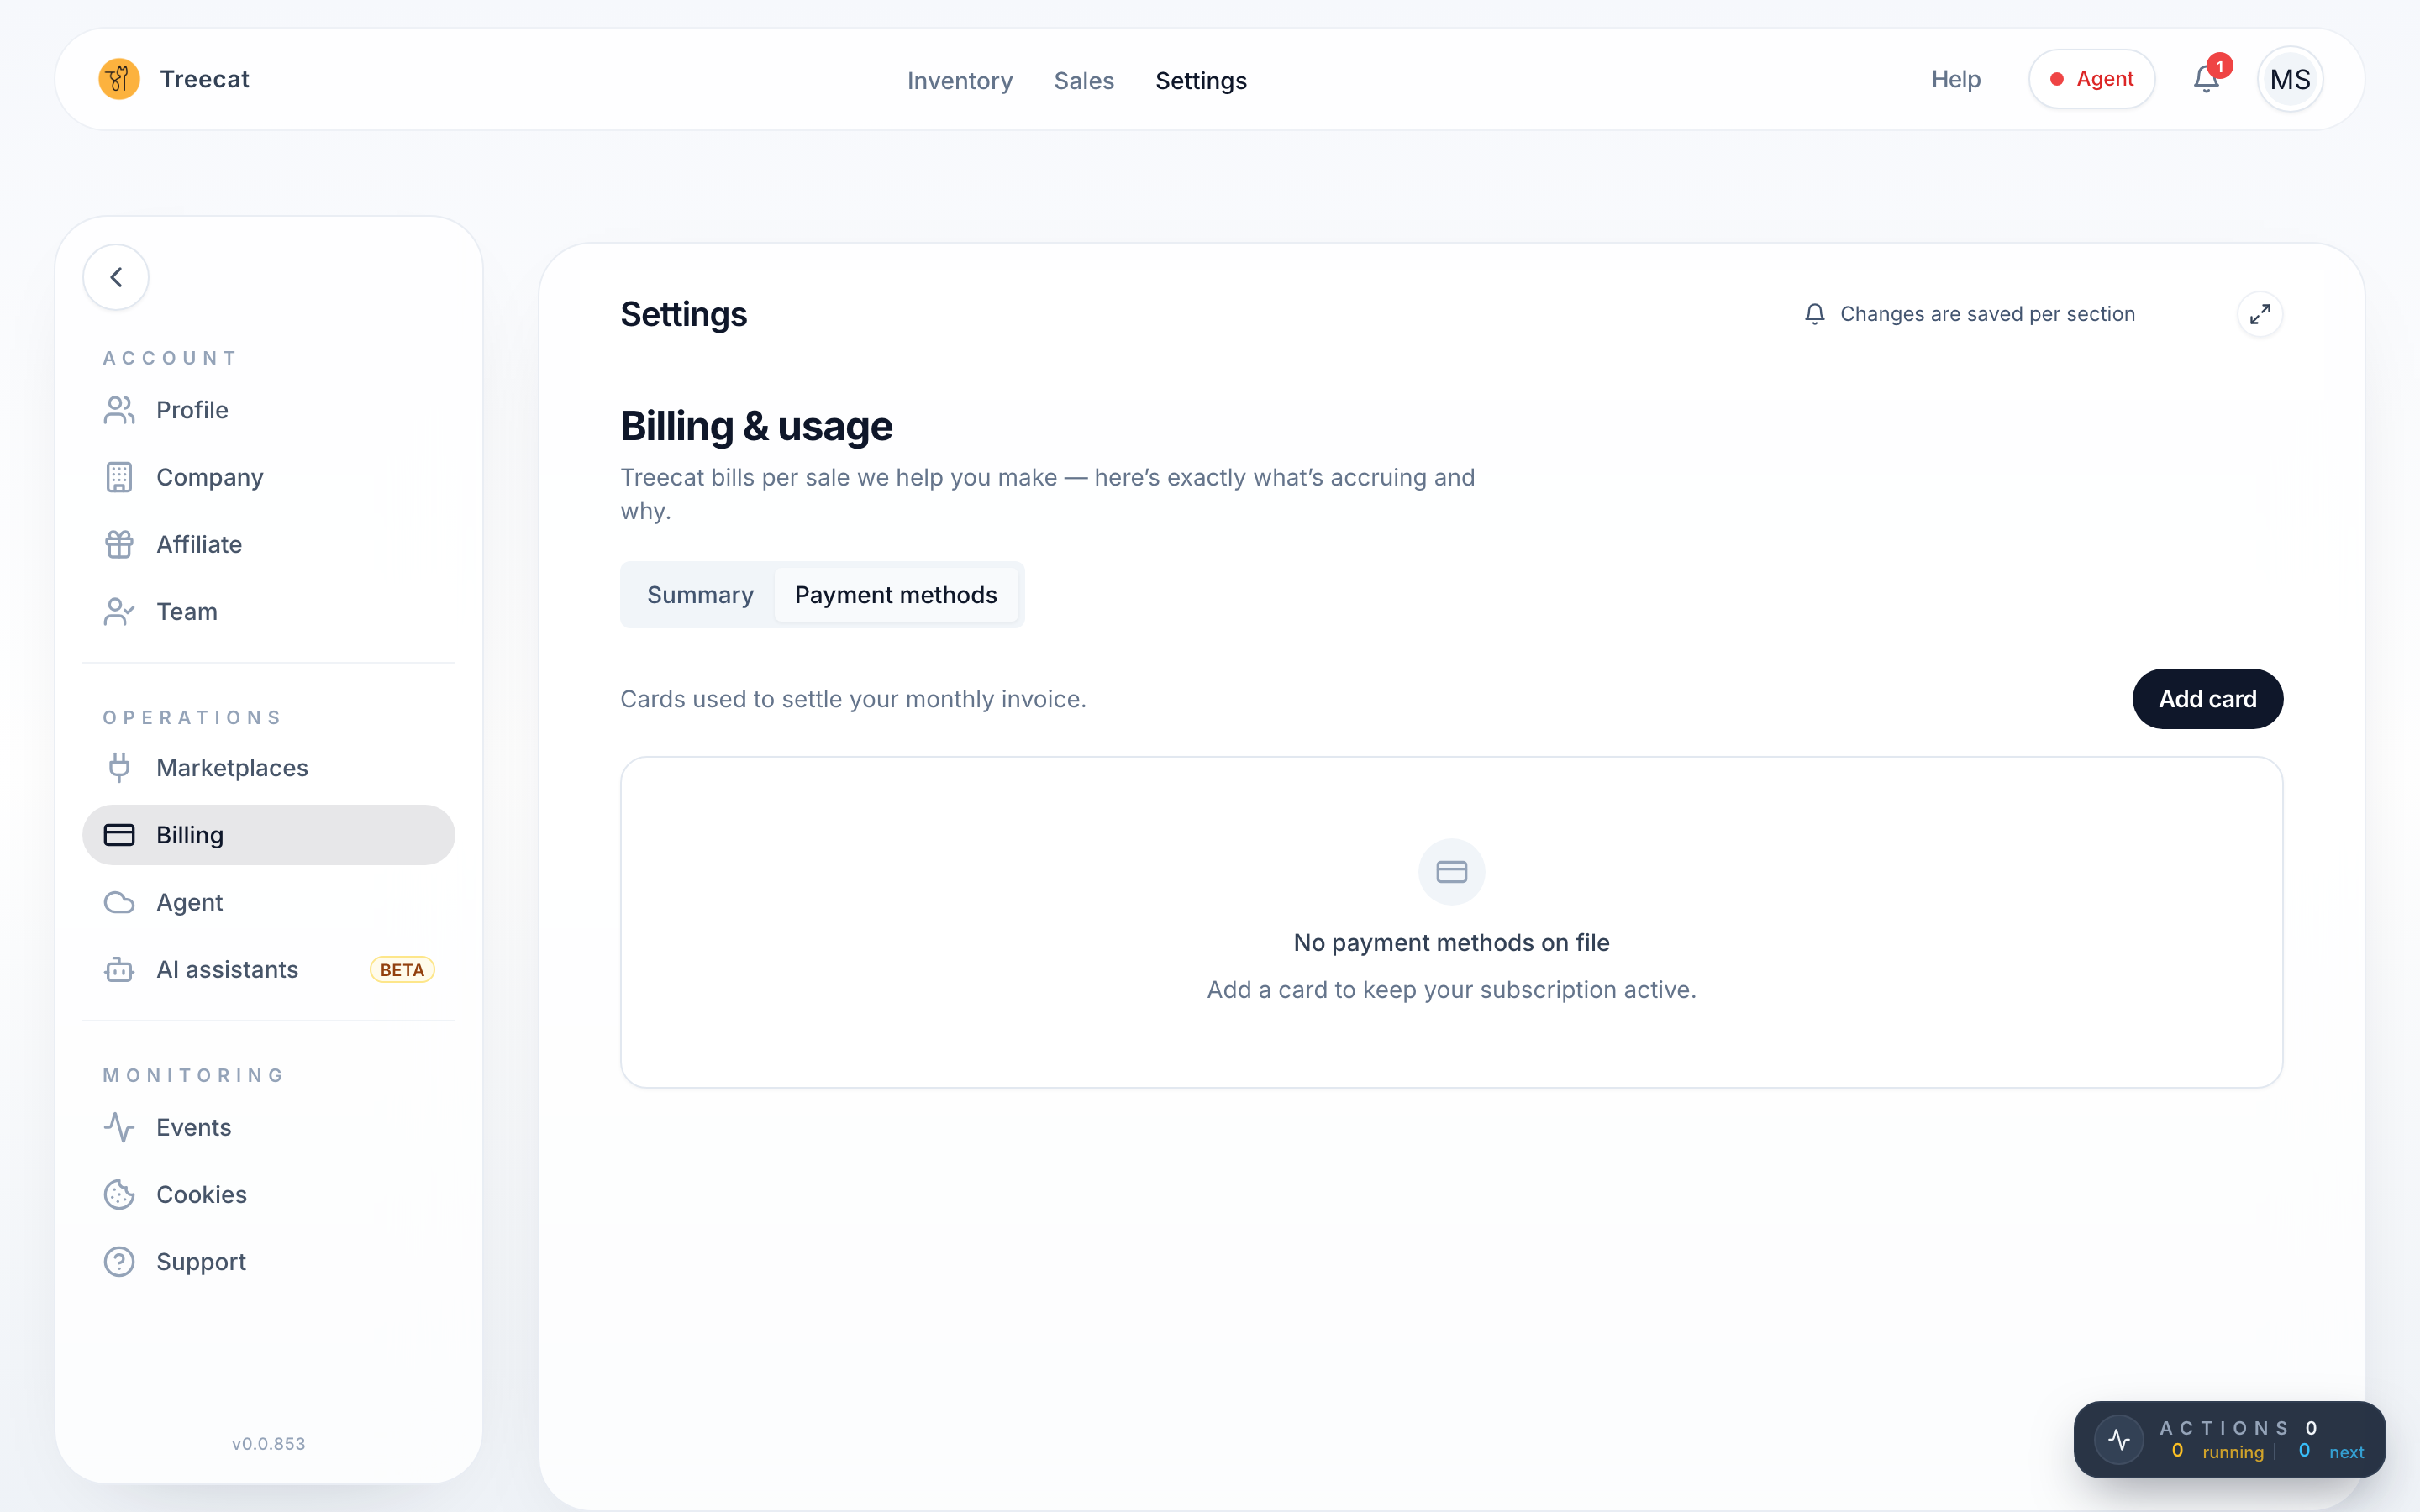
Task: Open Profile settings
Action: (x=268, y=410)
